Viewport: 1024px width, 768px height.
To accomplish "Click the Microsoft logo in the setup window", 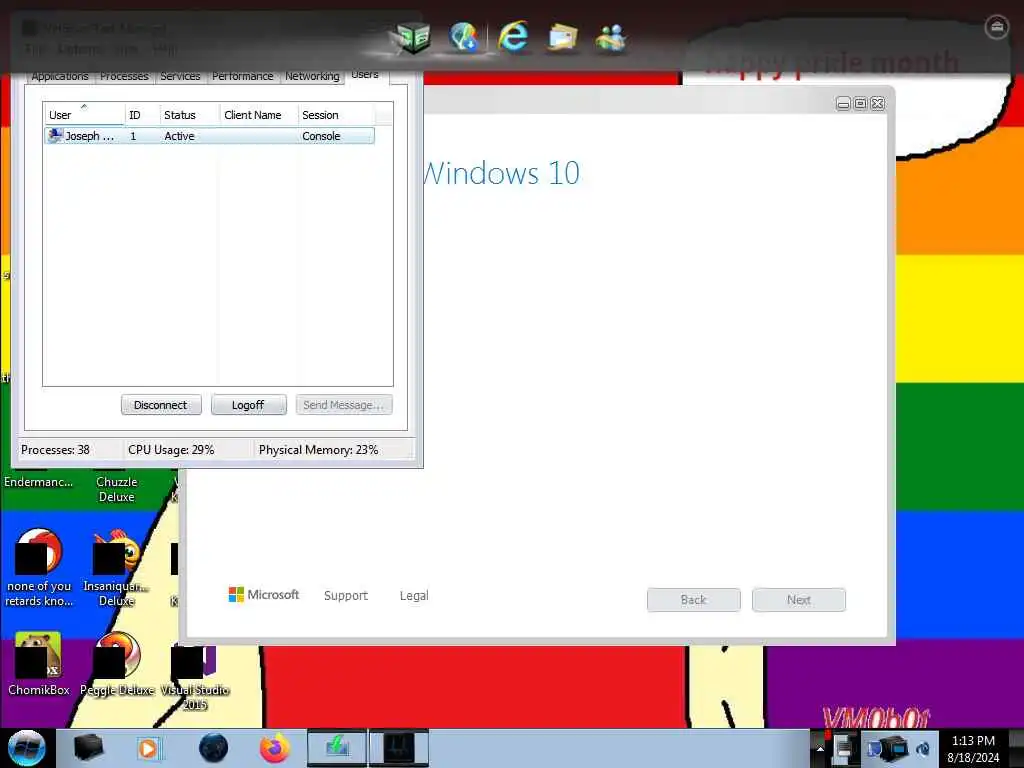I will [264, 595].
